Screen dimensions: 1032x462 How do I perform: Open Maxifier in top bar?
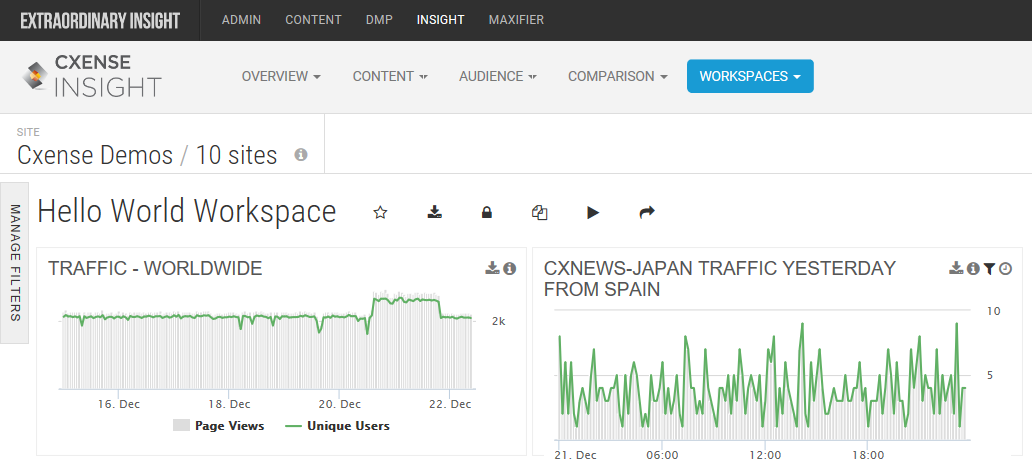(x=516, y=20)
